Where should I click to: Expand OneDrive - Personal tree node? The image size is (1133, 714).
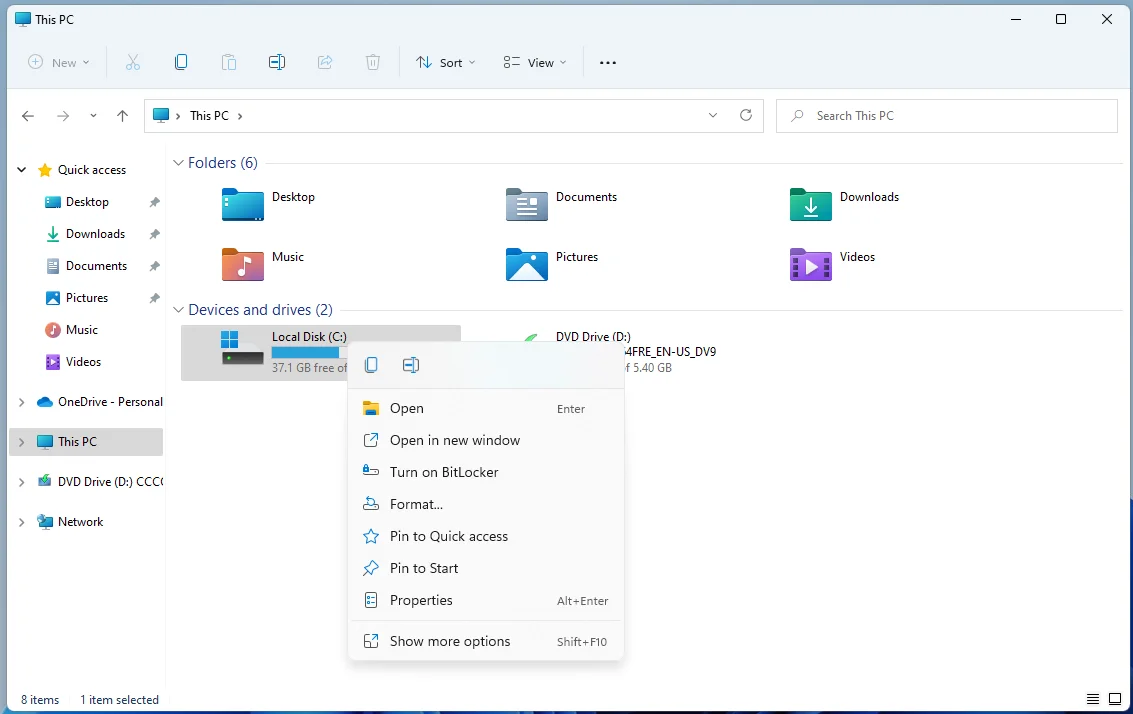[22, 402]
